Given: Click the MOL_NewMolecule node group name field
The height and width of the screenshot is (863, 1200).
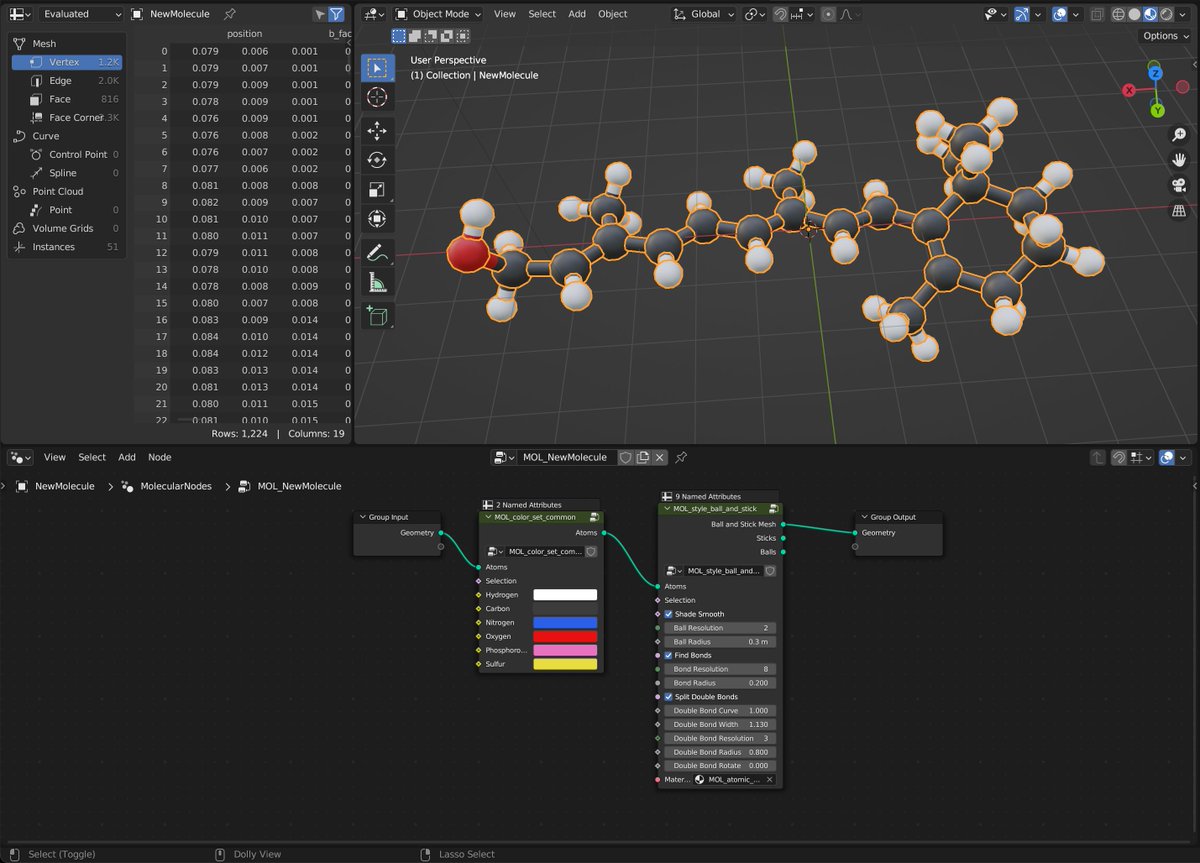Looking at the screenshot, I should pyautogui.click(x=565, y=457).
